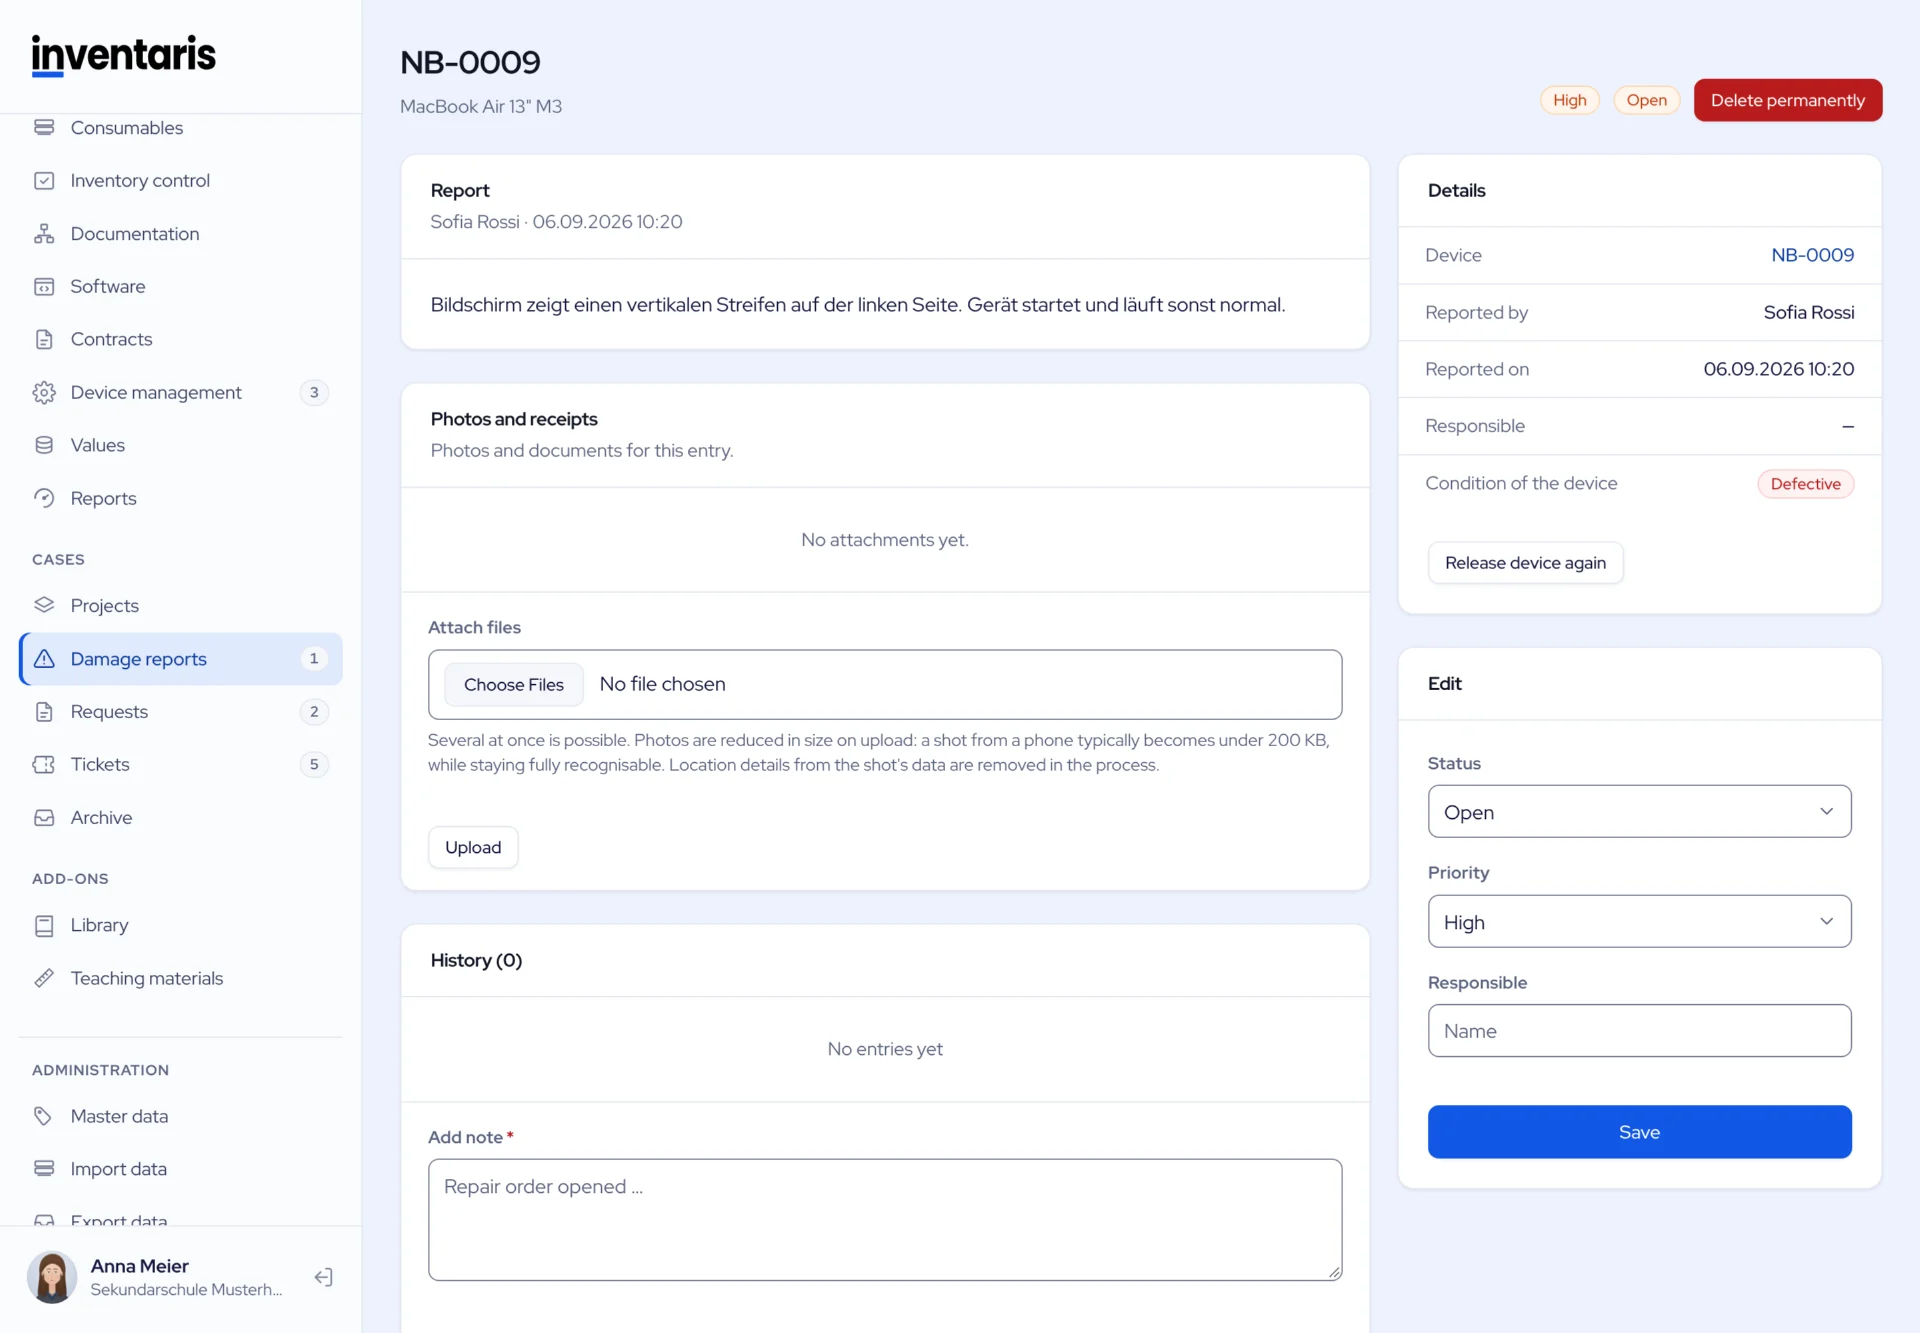This screenshot has height=1333, width=1920.
Task: Click the High priority badge in header
Action: (x=1569, y=100)
